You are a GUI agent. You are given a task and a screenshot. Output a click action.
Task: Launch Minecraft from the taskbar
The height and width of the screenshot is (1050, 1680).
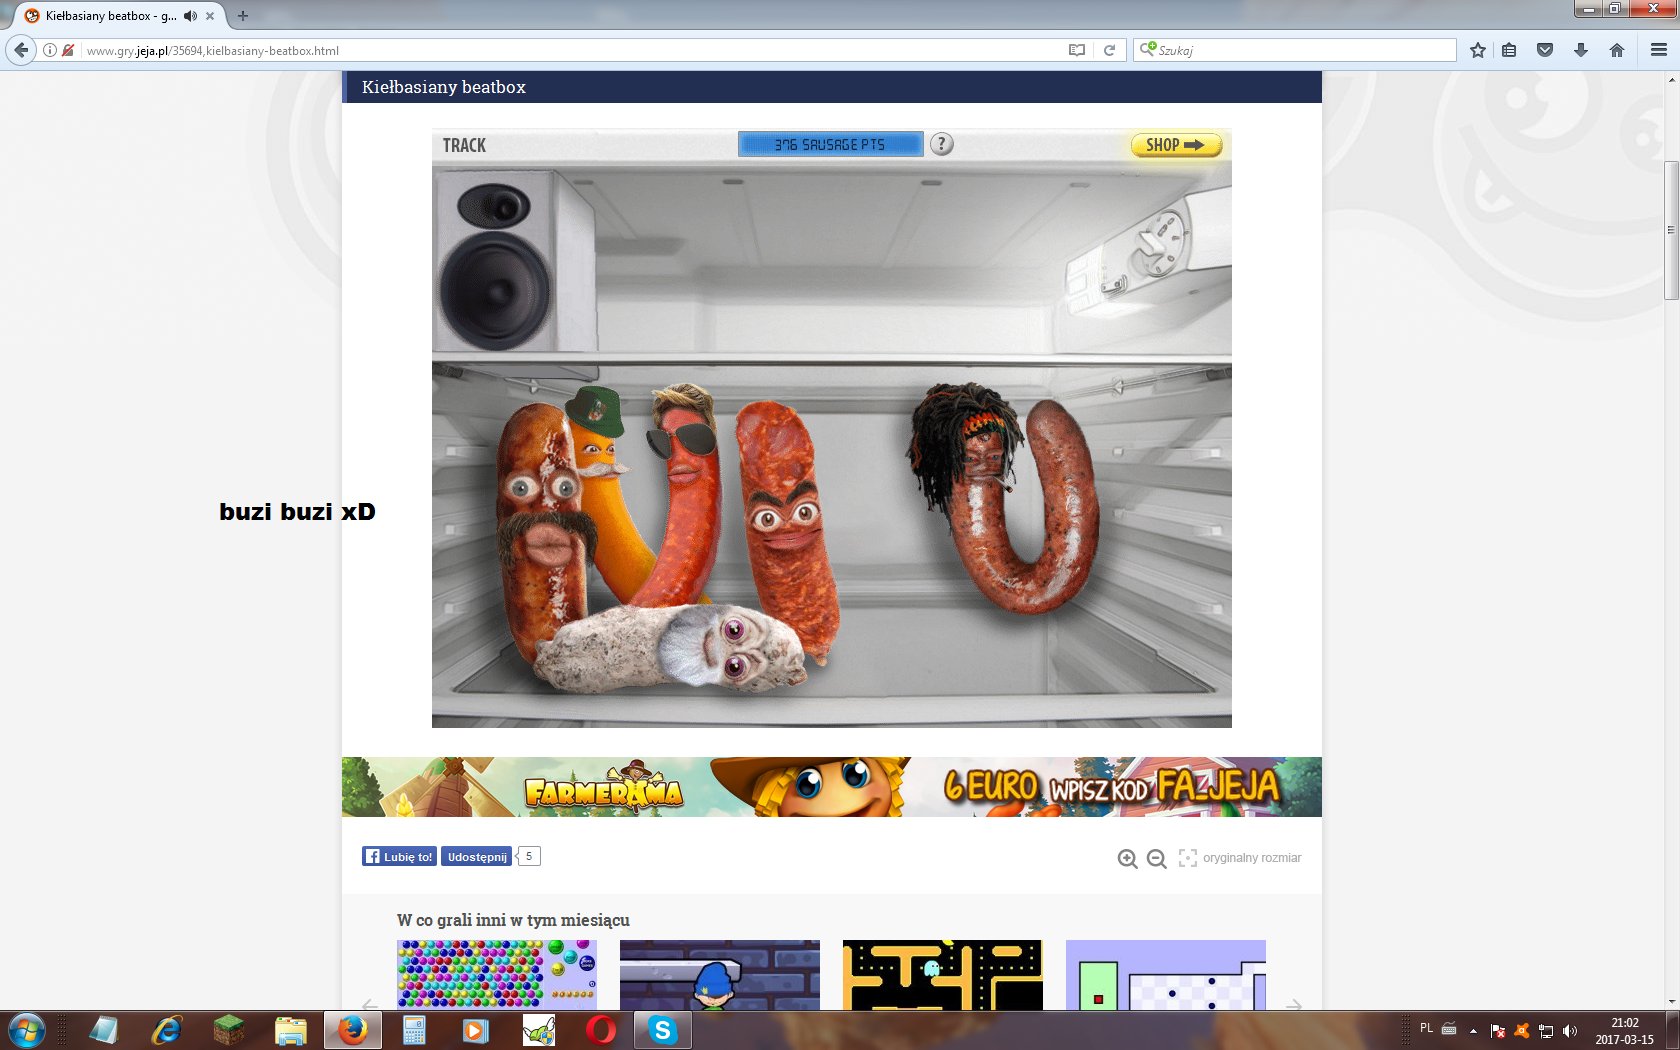point(229,1030)
